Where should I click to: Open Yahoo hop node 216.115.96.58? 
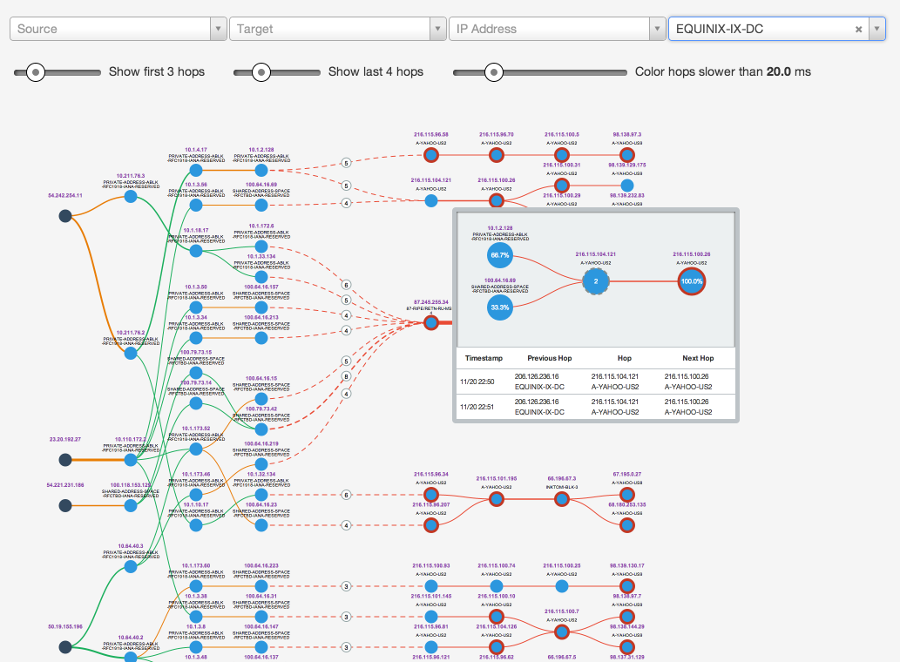(431, 155)
